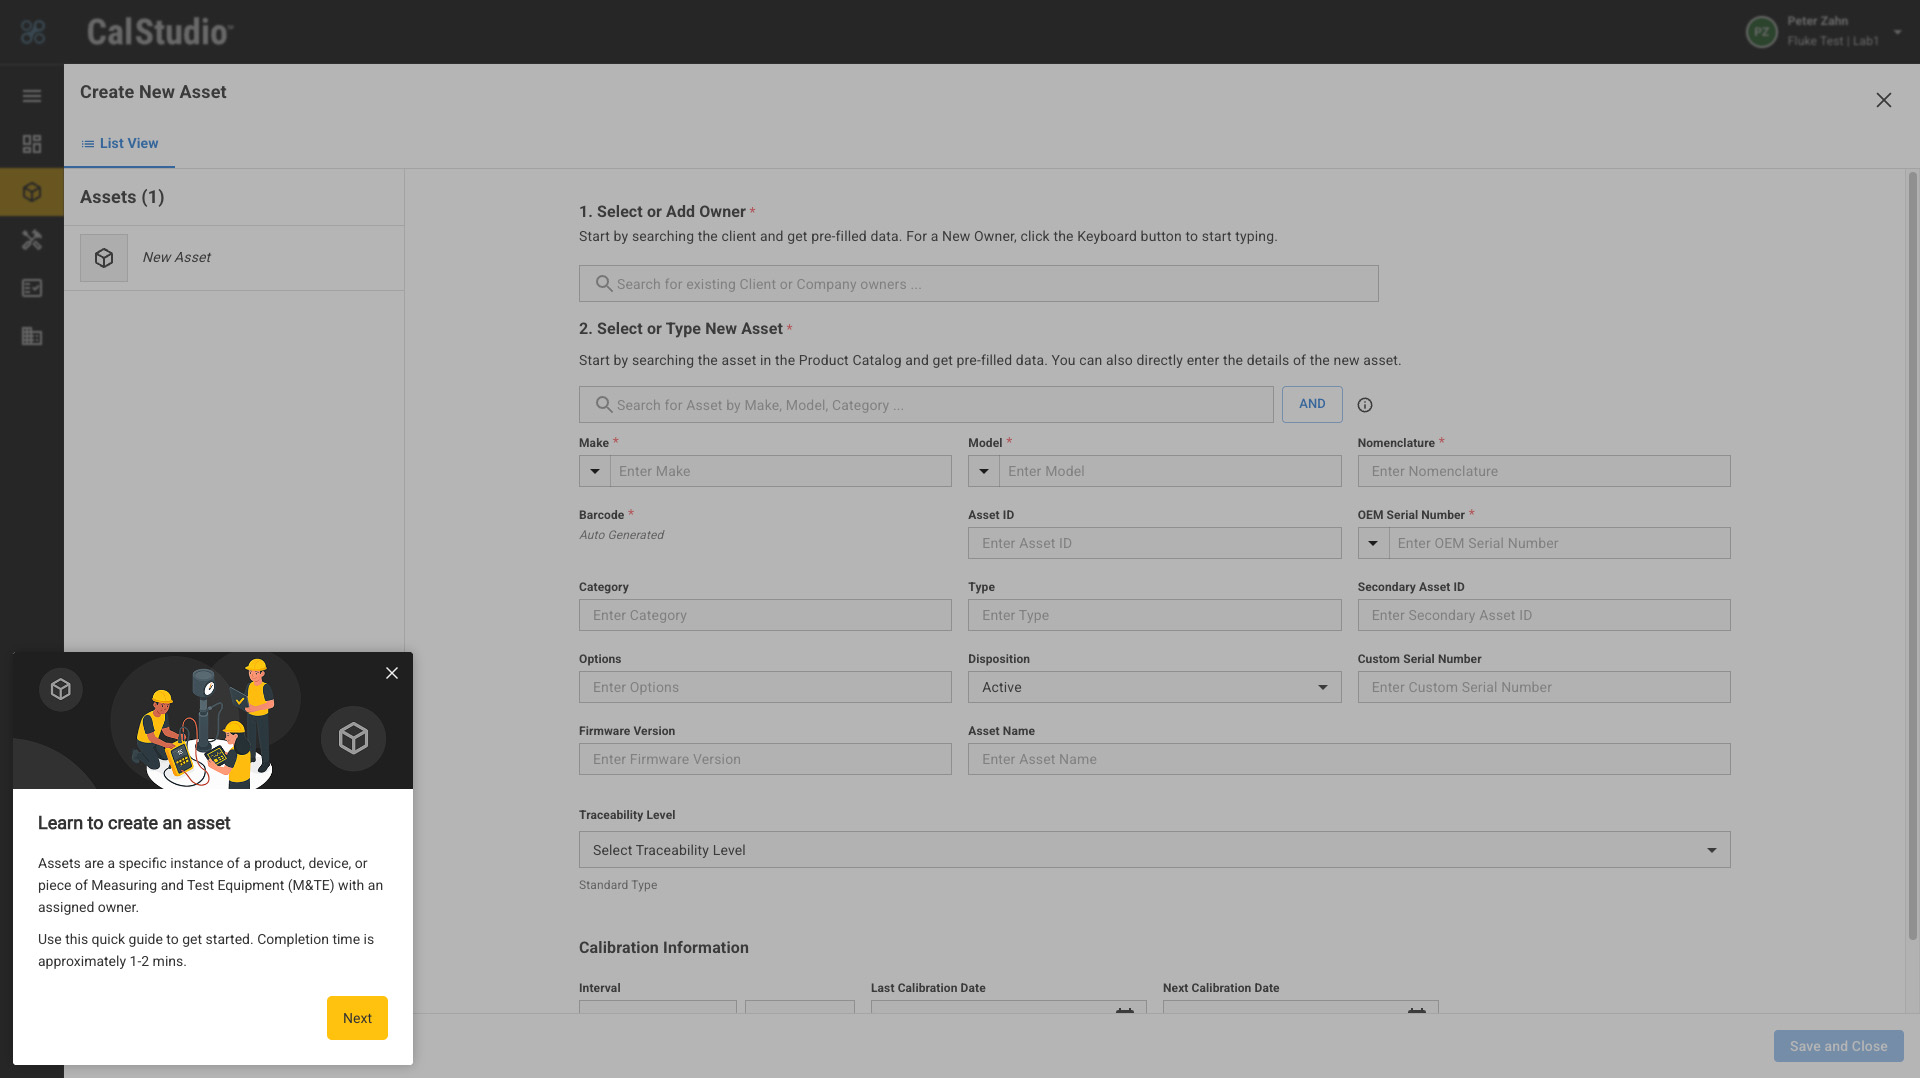Image resolution: width=1920 pixels, height=1078 pixels.
Task: Focus the client or company owner search field
Action: [x=978, y=284]
